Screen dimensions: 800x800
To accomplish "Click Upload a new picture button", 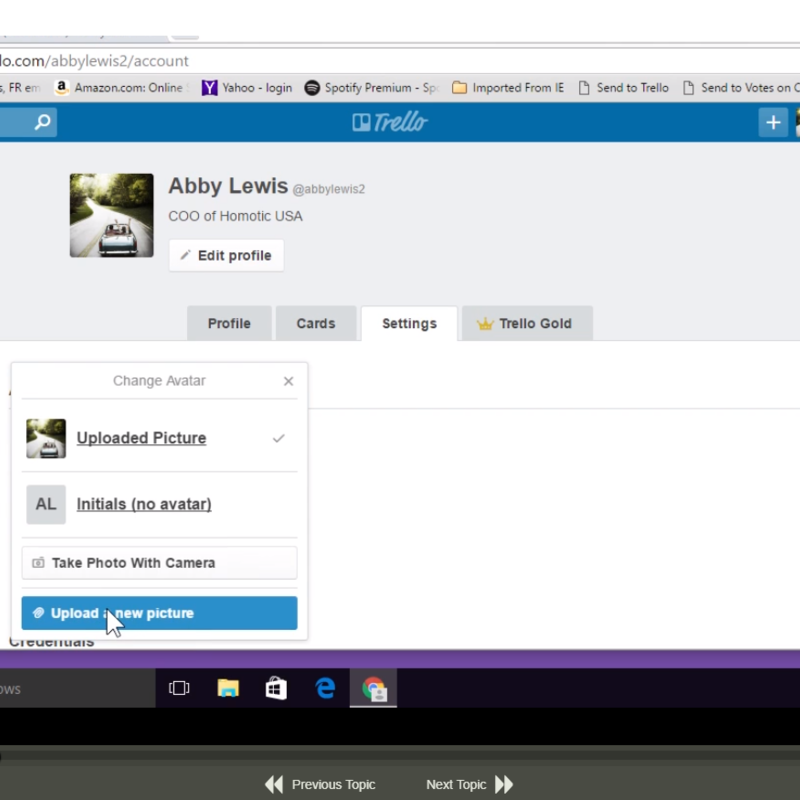I will pyautogui.click(x=159, y=613).
